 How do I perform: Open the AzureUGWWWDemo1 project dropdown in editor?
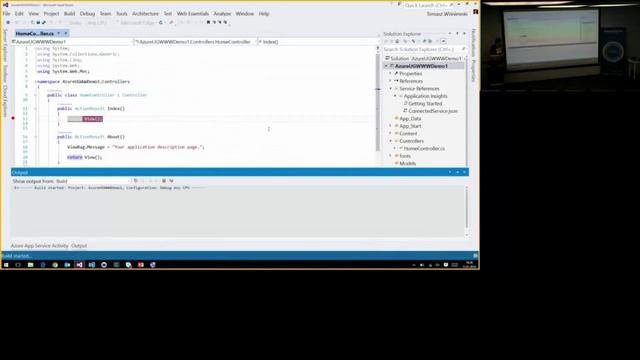(x=72, y=42)
